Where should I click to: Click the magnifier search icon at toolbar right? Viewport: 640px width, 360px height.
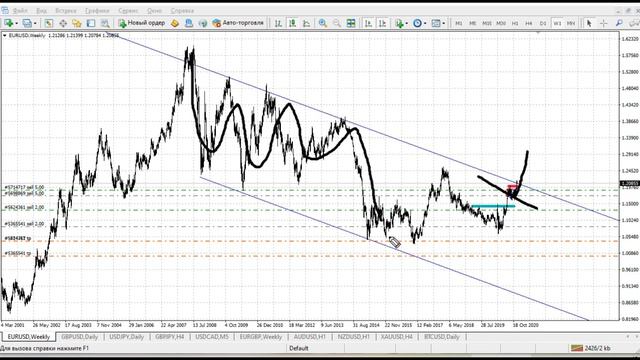point(619,23)
